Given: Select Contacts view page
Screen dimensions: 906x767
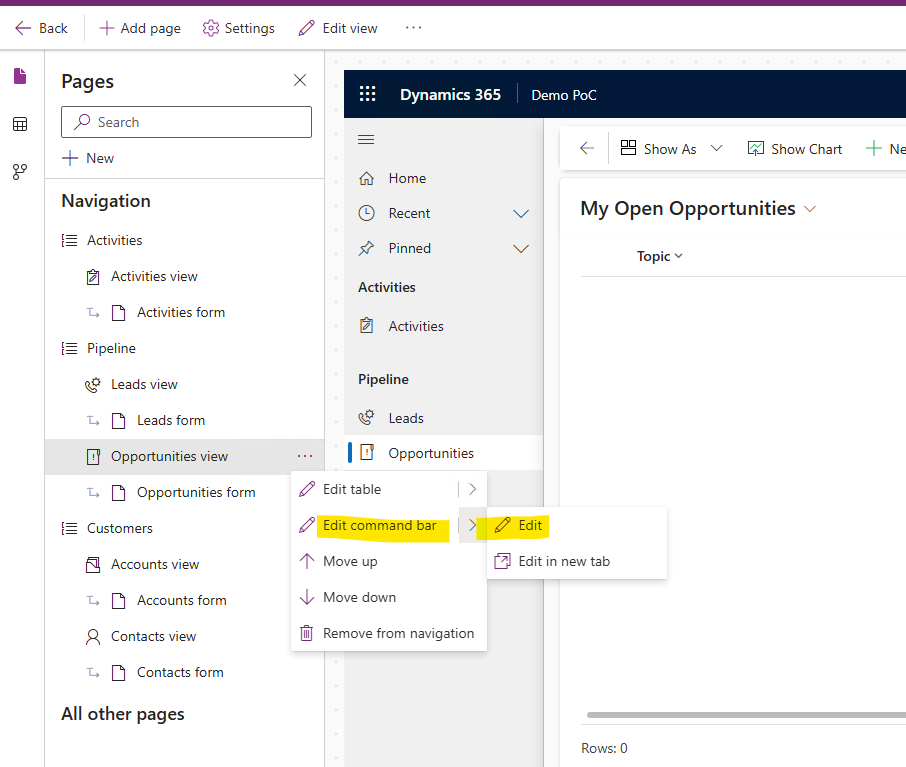Looking at the screenshot, I should point(153,636).
